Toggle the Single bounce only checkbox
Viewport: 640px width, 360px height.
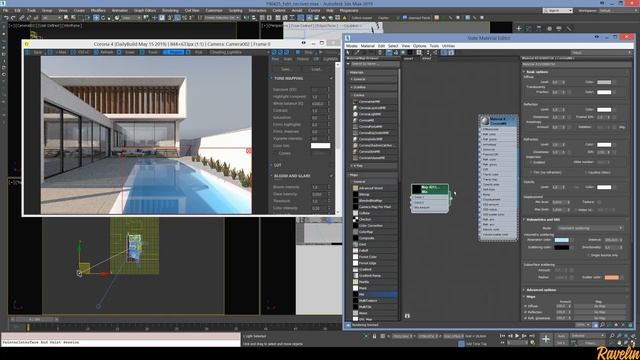coord(589,255)
